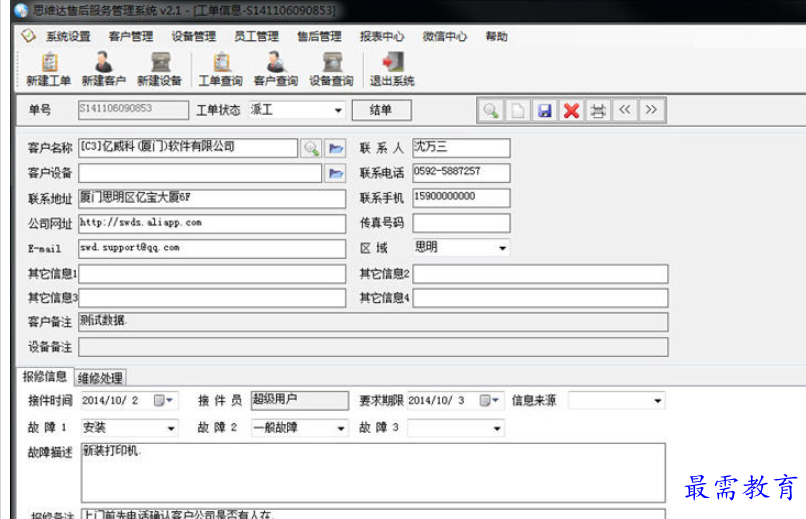This screenshot has width=806, height=519.
Task: Click the 退出系统 exit icon
Action: tap(392, 68)
